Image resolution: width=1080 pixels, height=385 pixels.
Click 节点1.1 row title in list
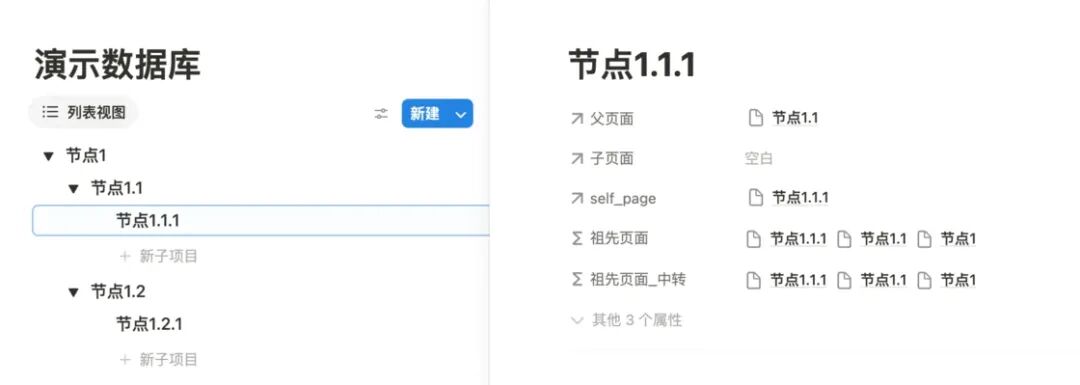(117, 188)
